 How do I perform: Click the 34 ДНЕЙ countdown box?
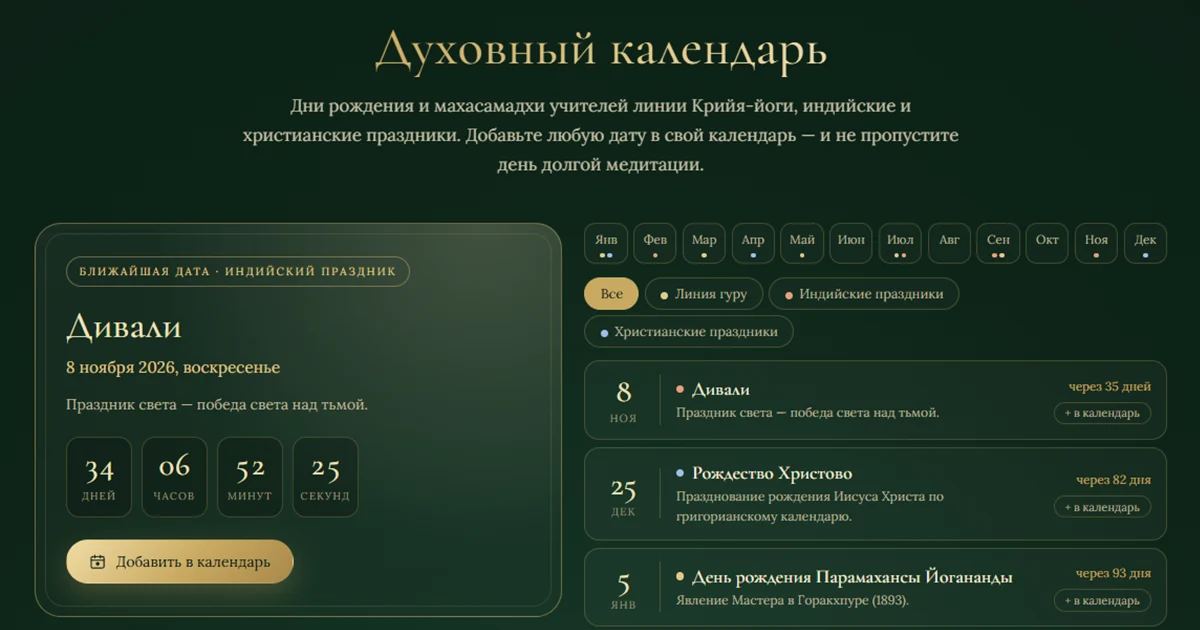[x=99, y=477]
